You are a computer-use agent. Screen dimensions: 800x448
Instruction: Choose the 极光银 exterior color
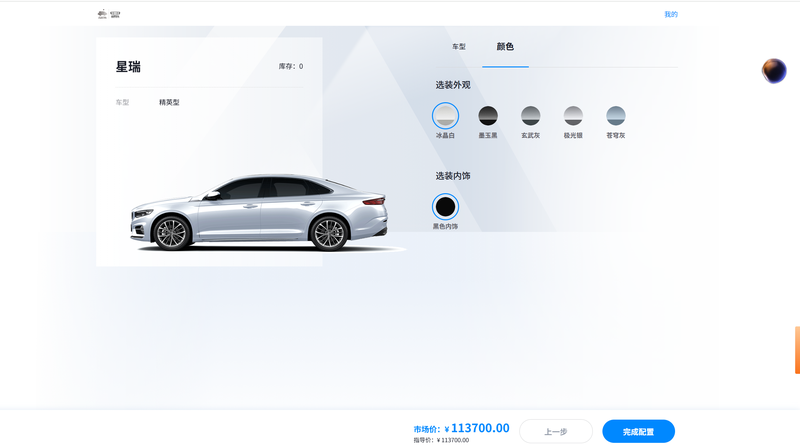573,116
